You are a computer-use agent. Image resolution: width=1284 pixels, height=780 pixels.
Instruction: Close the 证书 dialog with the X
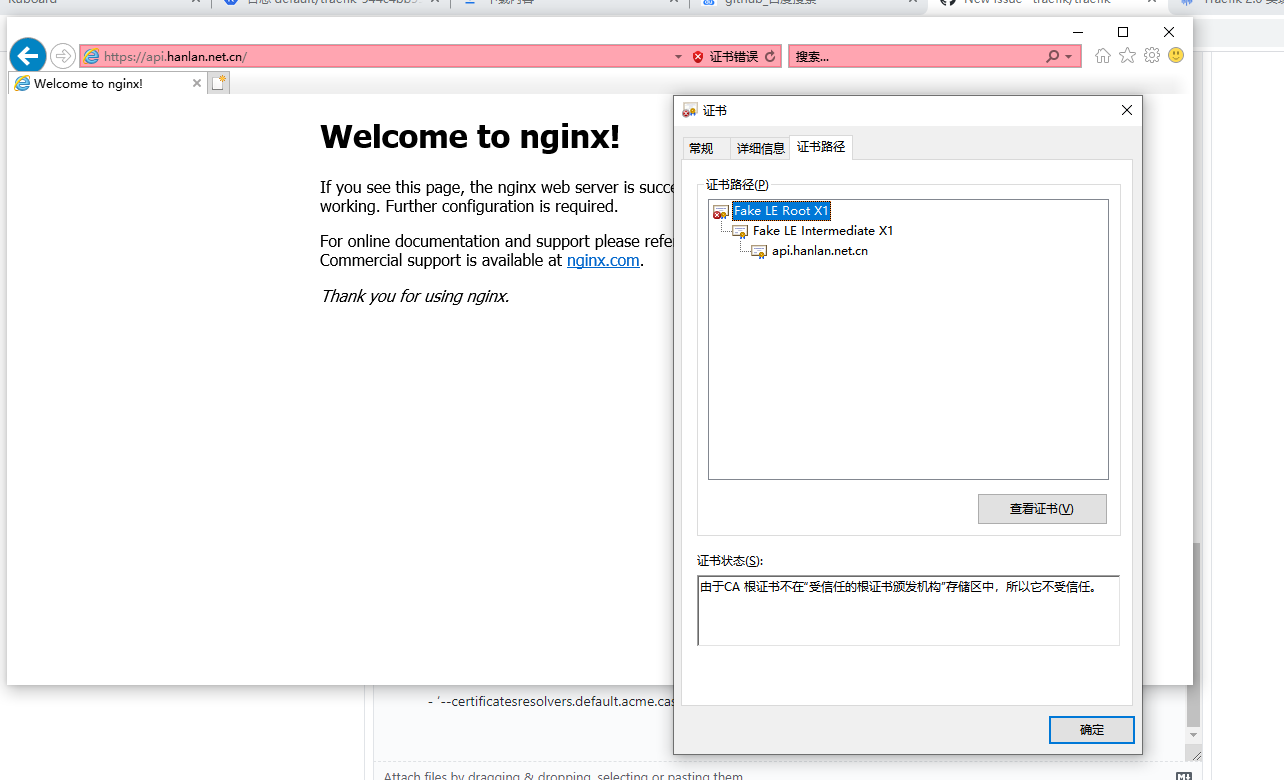(1127, 110)
